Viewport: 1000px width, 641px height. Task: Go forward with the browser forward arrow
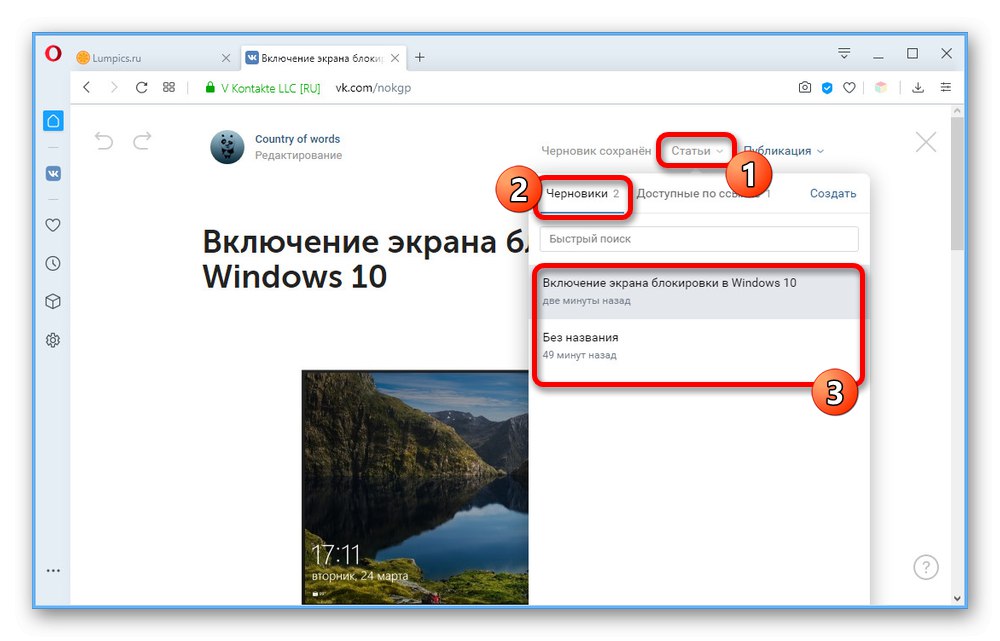tap(114, 87)
